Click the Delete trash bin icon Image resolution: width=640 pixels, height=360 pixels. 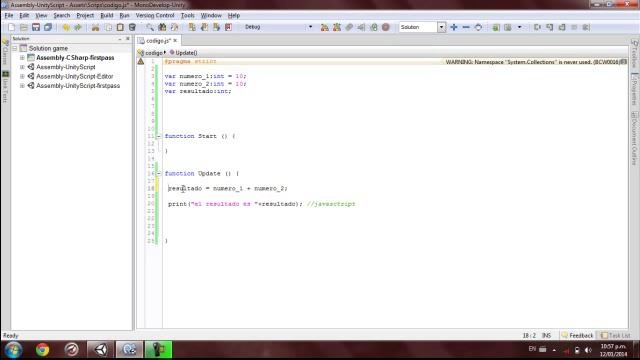point(132,27)
